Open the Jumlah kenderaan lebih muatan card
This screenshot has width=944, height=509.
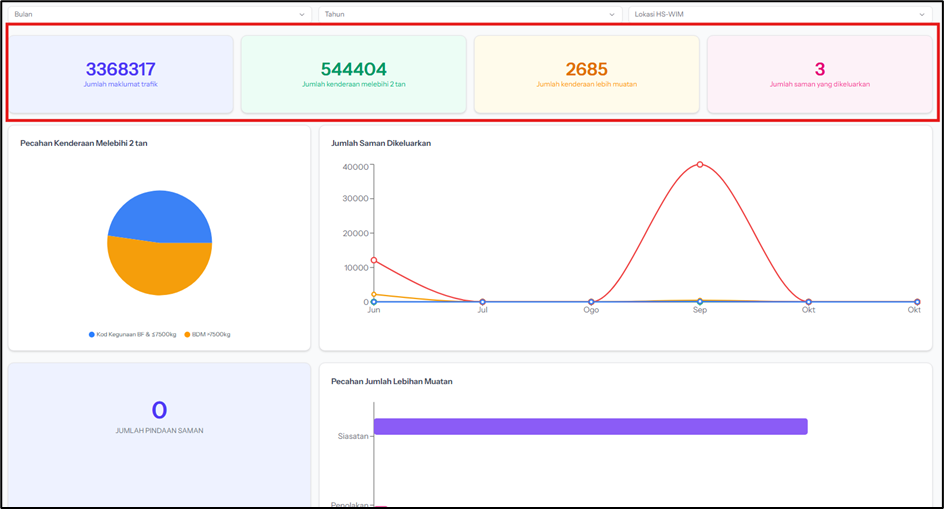tap(586, 75)
